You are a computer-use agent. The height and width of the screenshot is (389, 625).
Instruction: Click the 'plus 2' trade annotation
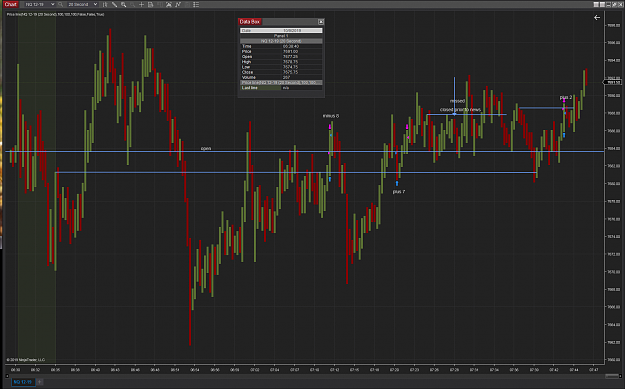[x=566, y=97]
